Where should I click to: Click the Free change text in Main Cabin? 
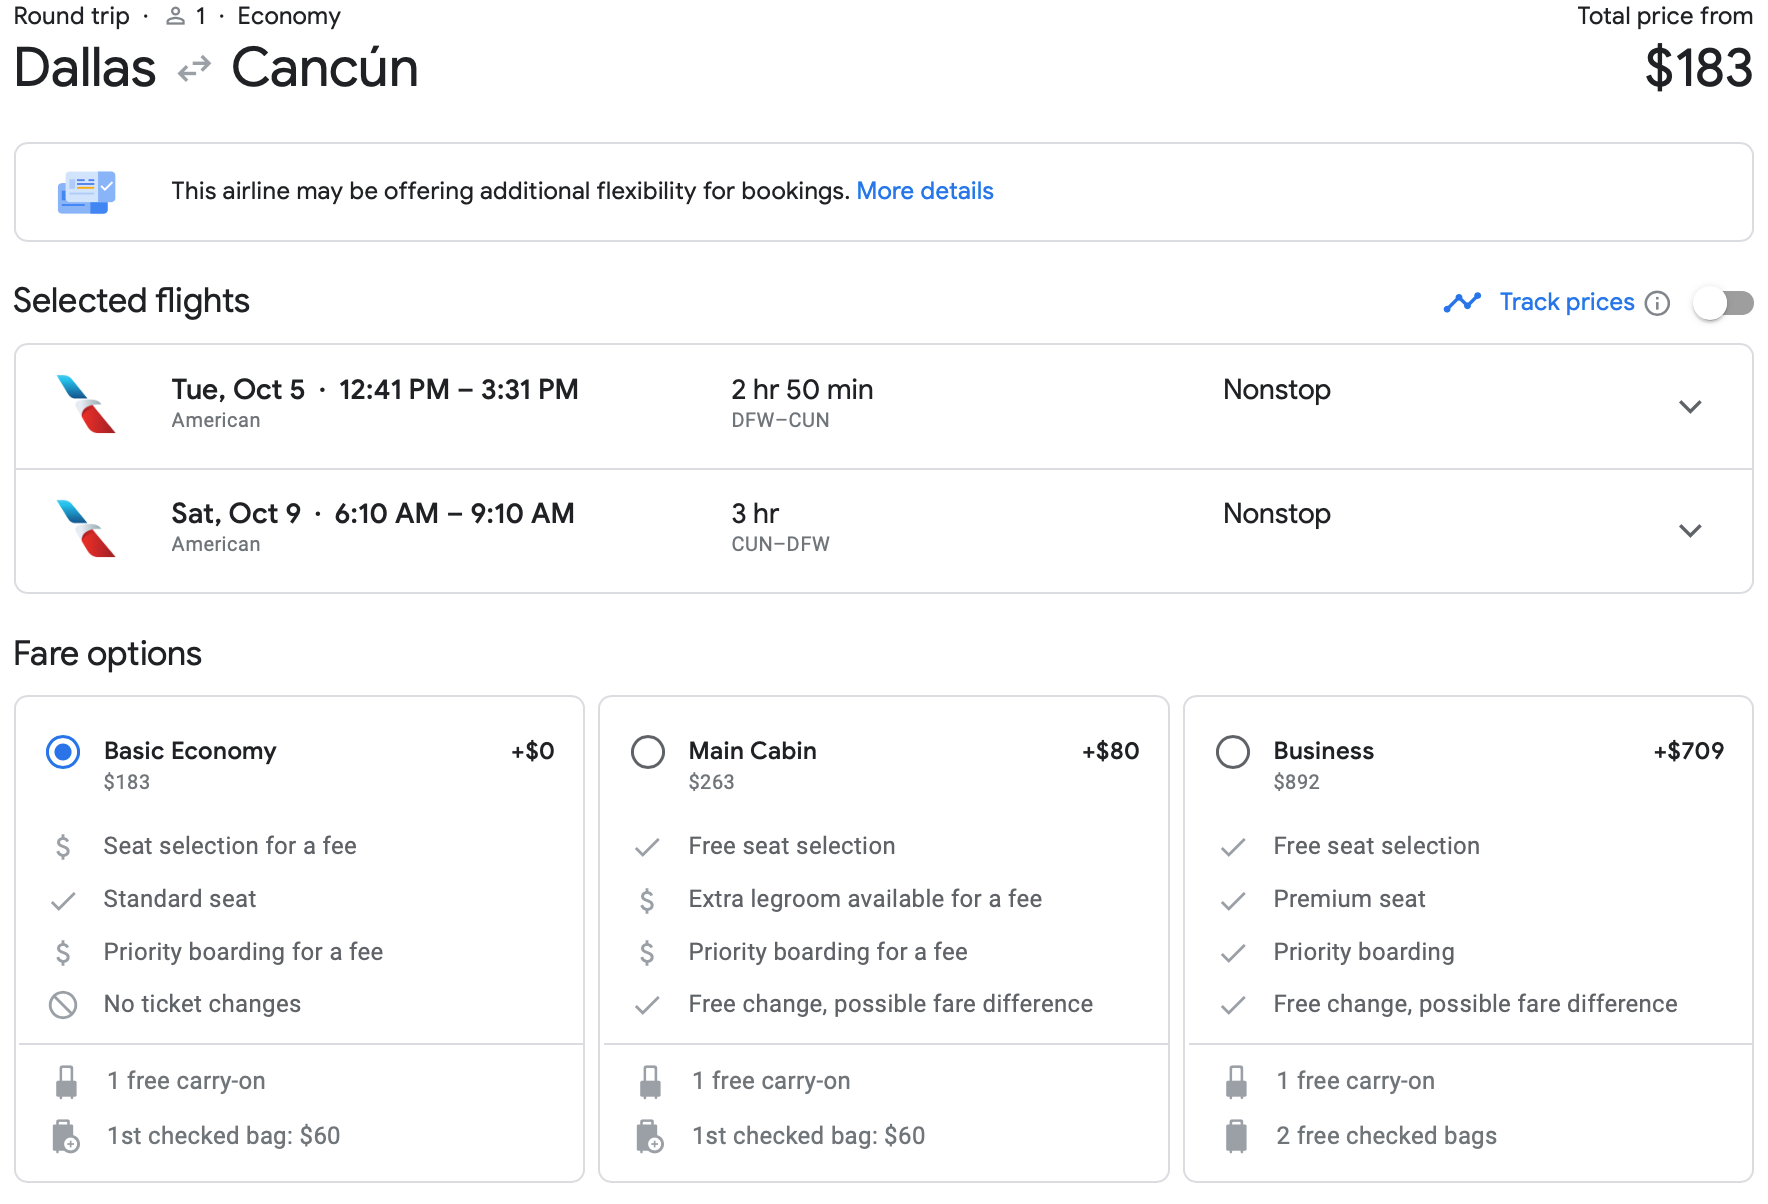(x=891, y=1004)
